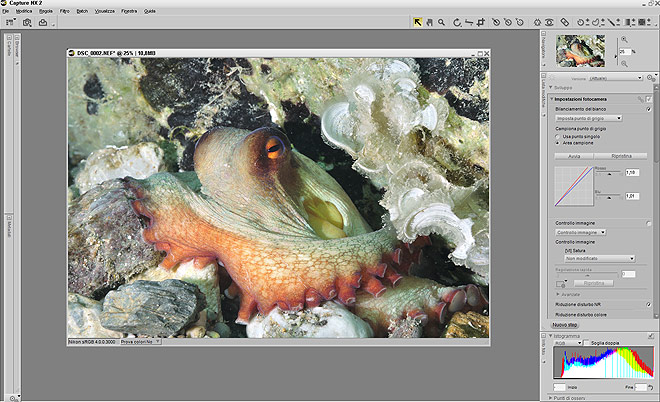Click the color picker icon left of Ripristina
This screenshot has height=402, width=660.
[x=561, y=284]
